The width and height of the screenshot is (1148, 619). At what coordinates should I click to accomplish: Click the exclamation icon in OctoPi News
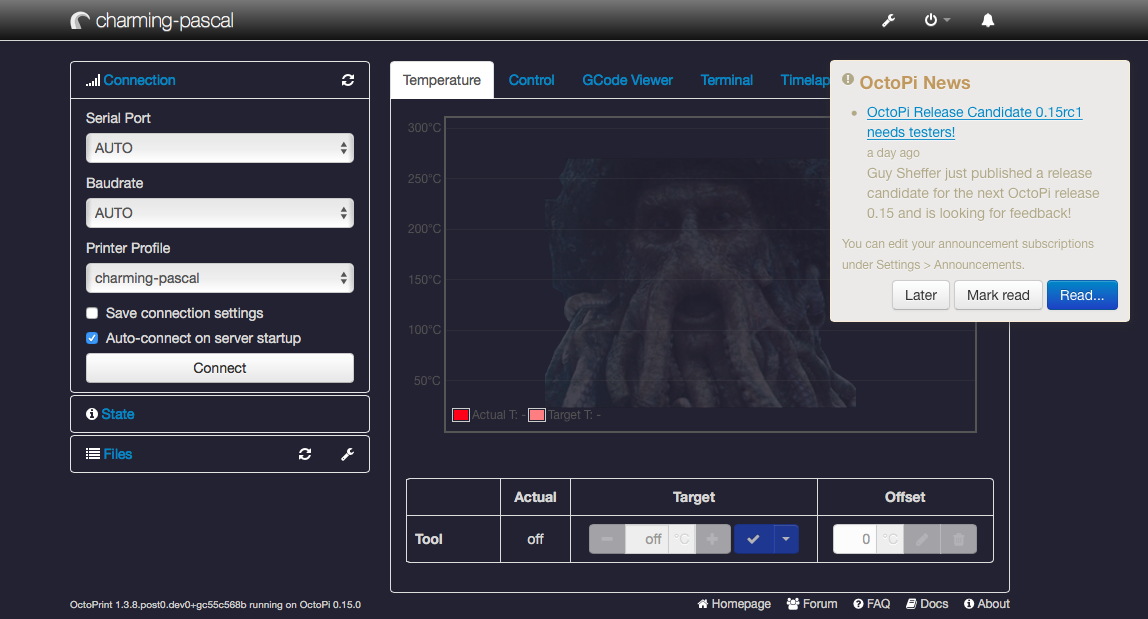848,79
